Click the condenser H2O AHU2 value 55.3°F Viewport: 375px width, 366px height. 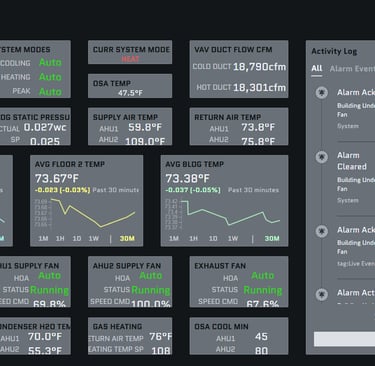click(45, 350)
